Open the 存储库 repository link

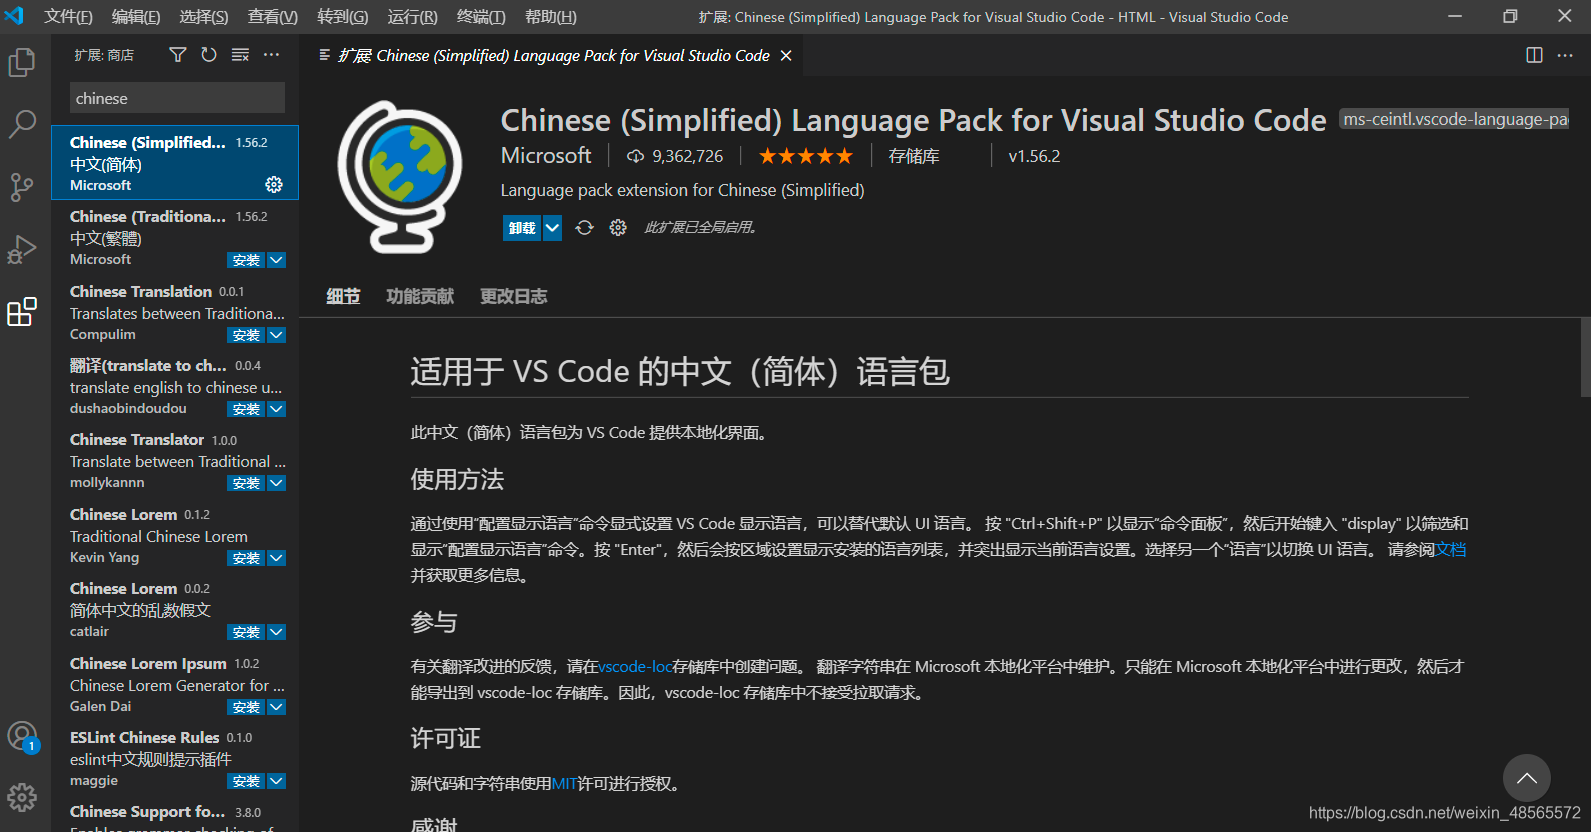pos(914,156)
